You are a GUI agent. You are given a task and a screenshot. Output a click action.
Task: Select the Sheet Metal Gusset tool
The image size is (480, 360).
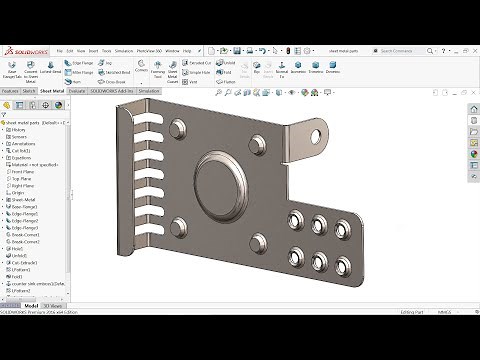[x=172, y=72]
